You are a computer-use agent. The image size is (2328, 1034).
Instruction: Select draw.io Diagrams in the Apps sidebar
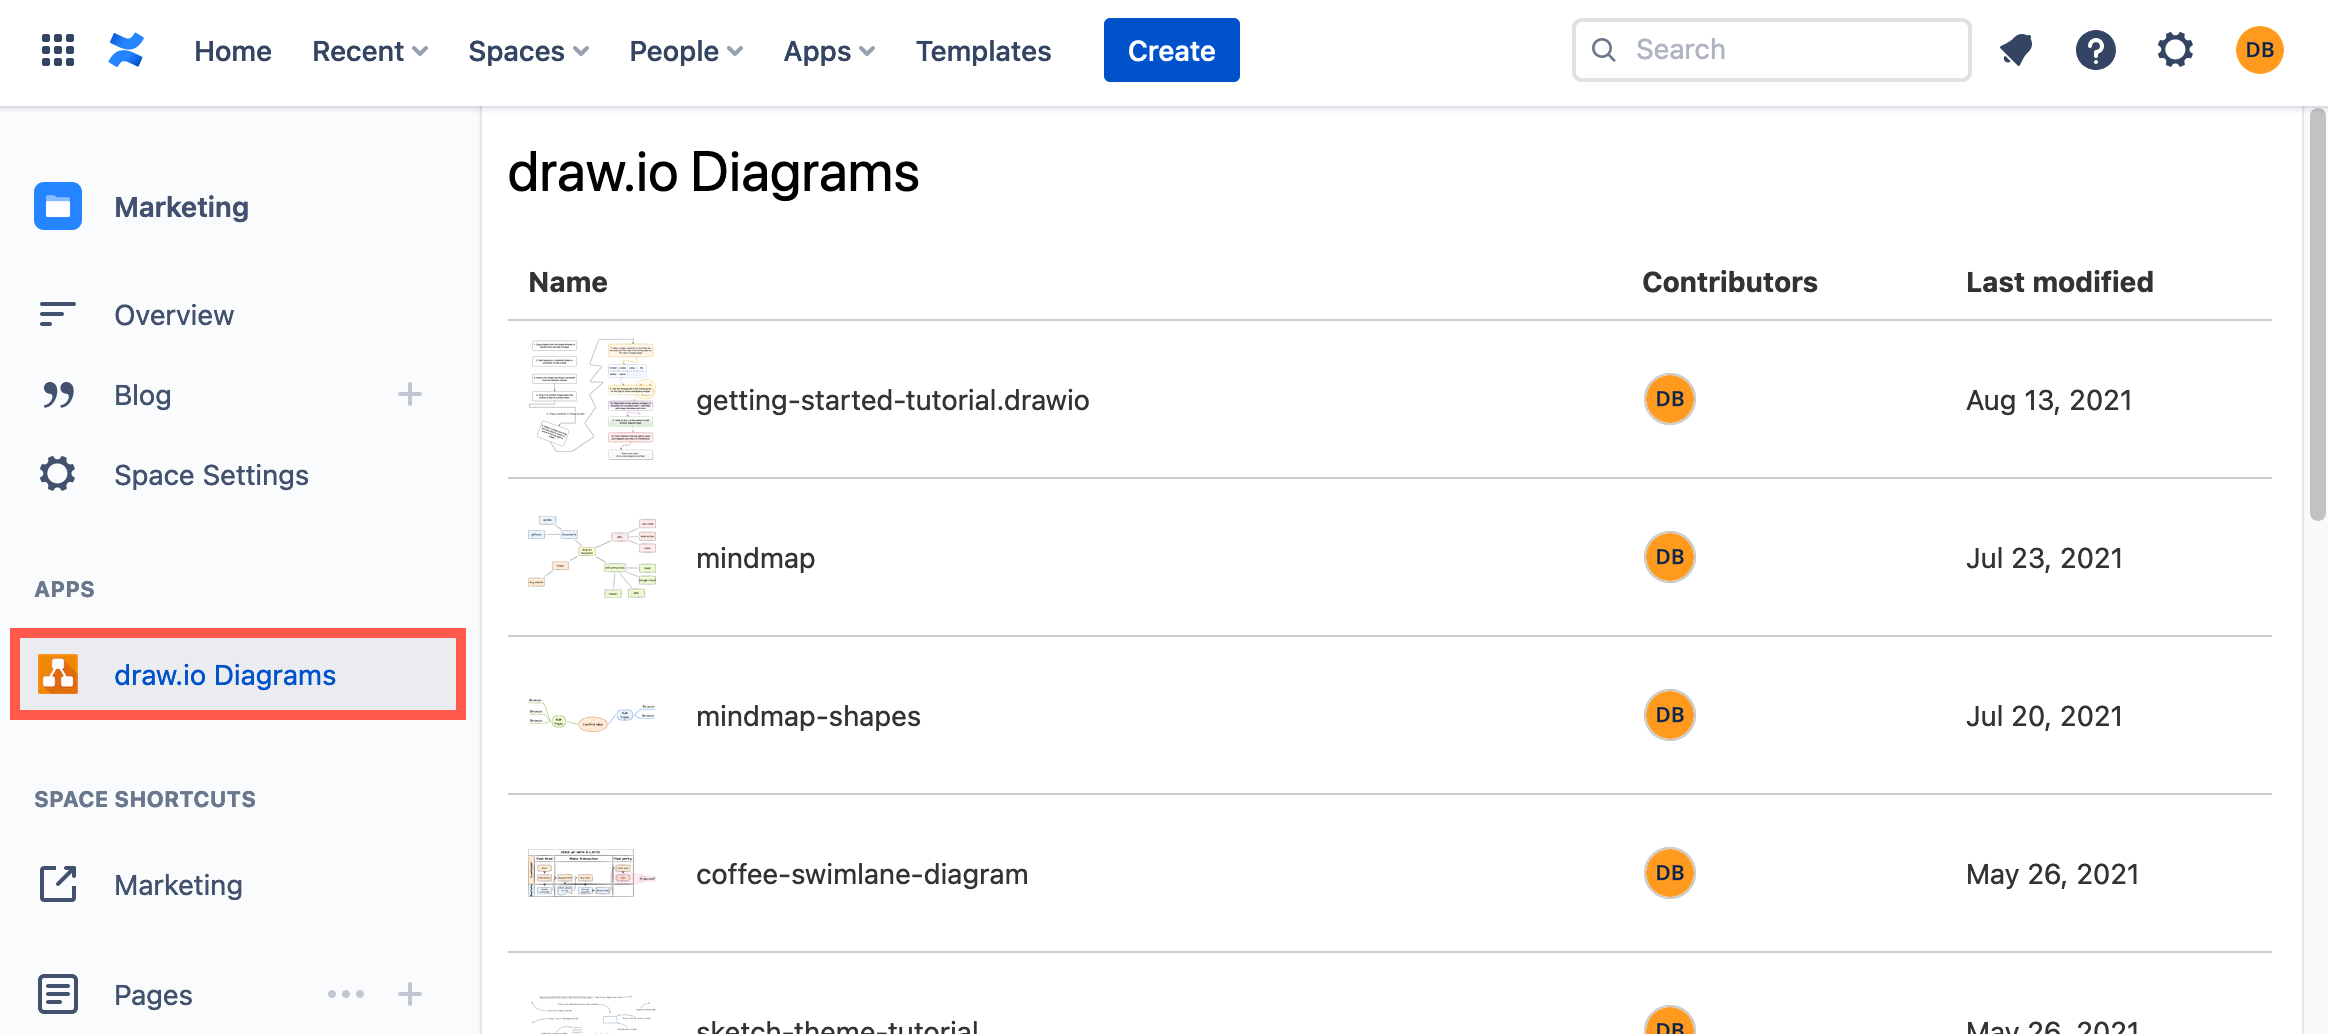[x=225, y=674]
